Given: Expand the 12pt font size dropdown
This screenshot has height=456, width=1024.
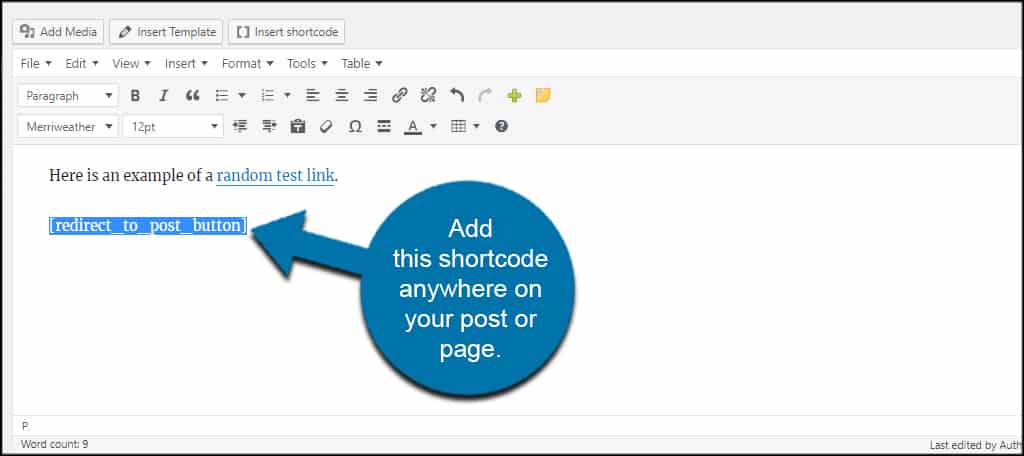Looking at the screenshot, I should point(173,127).
